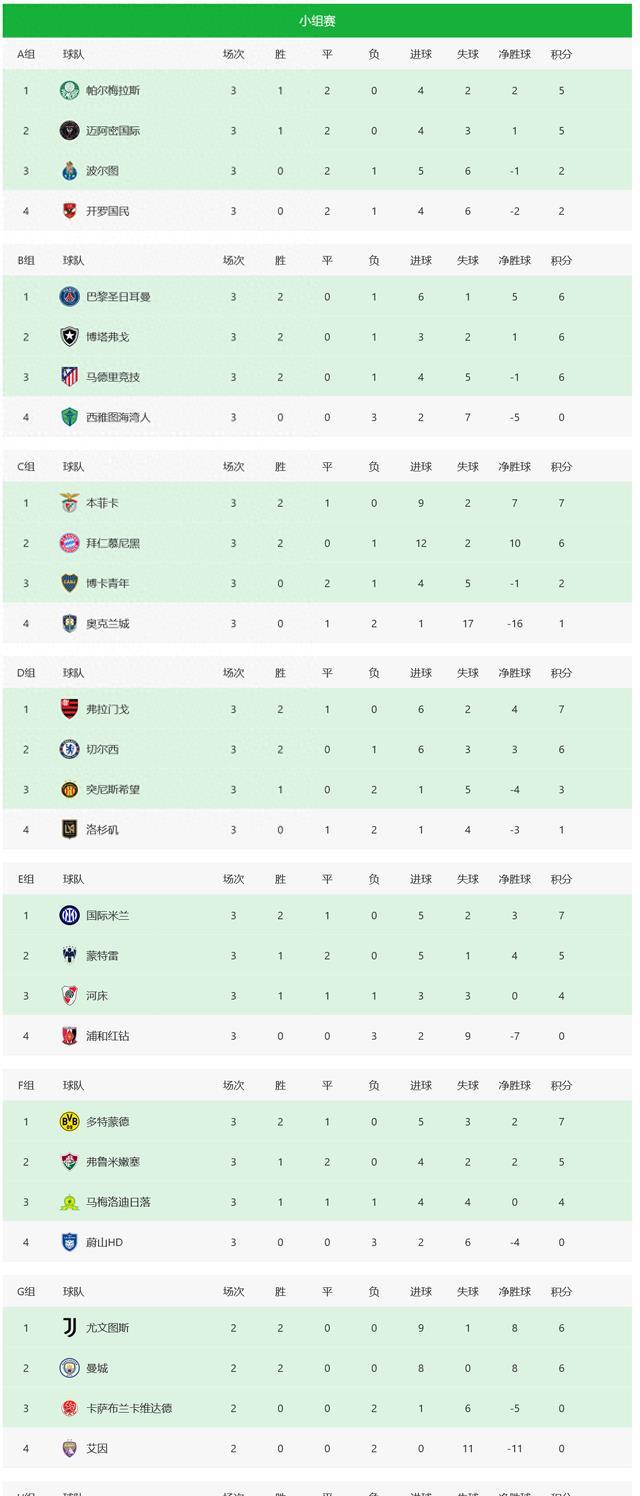Click the Inter Milan logo icon
Viewport: 640px width, 1496px height.
pyautogui.click(x=69, y=915)
